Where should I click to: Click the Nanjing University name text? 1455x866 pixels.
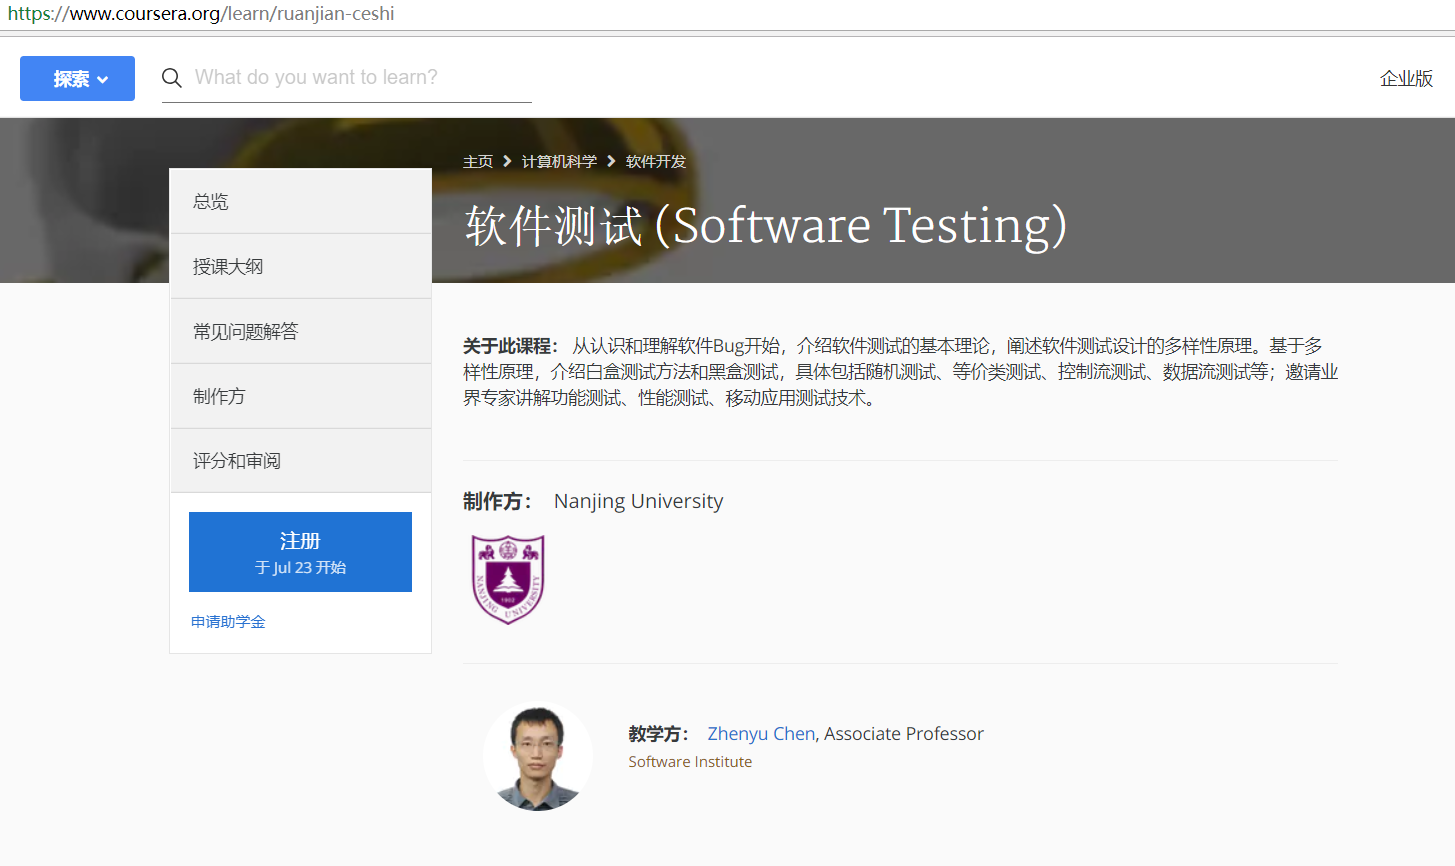click(x=638, y=501)
